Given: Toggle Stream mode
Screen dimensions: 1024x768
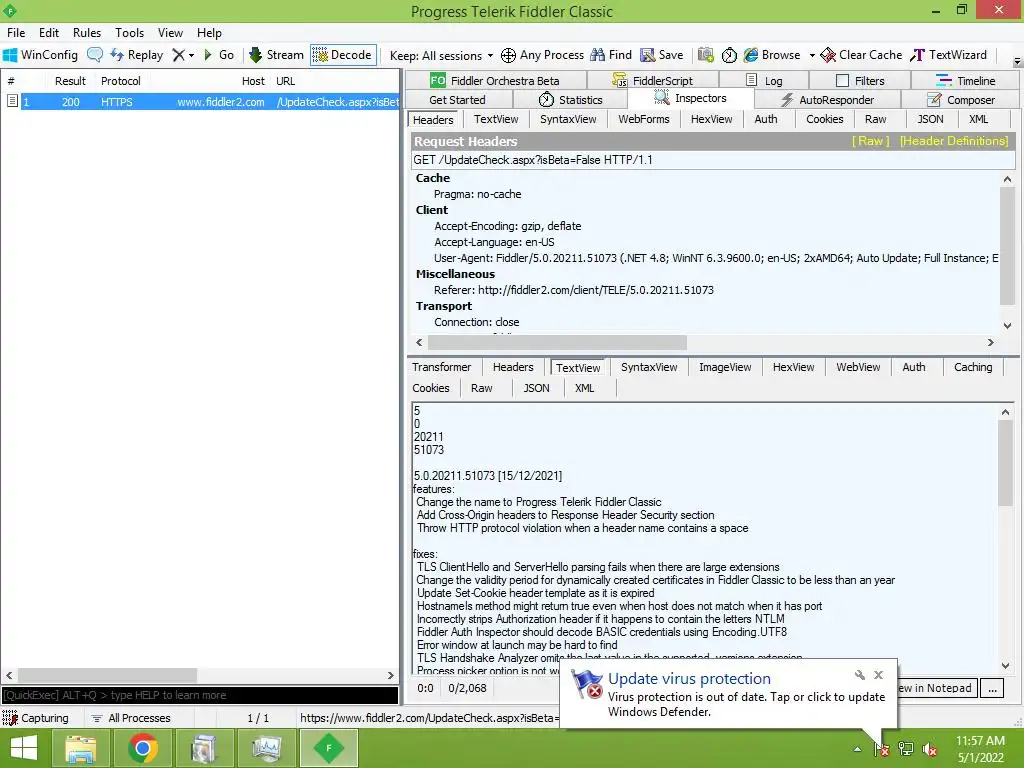Looking at the screenshot, I should (276, 55).
